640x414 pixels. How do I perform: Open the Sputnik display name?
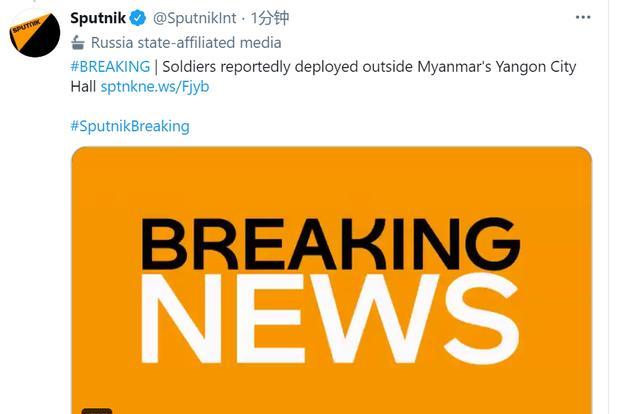pos(97,18)
